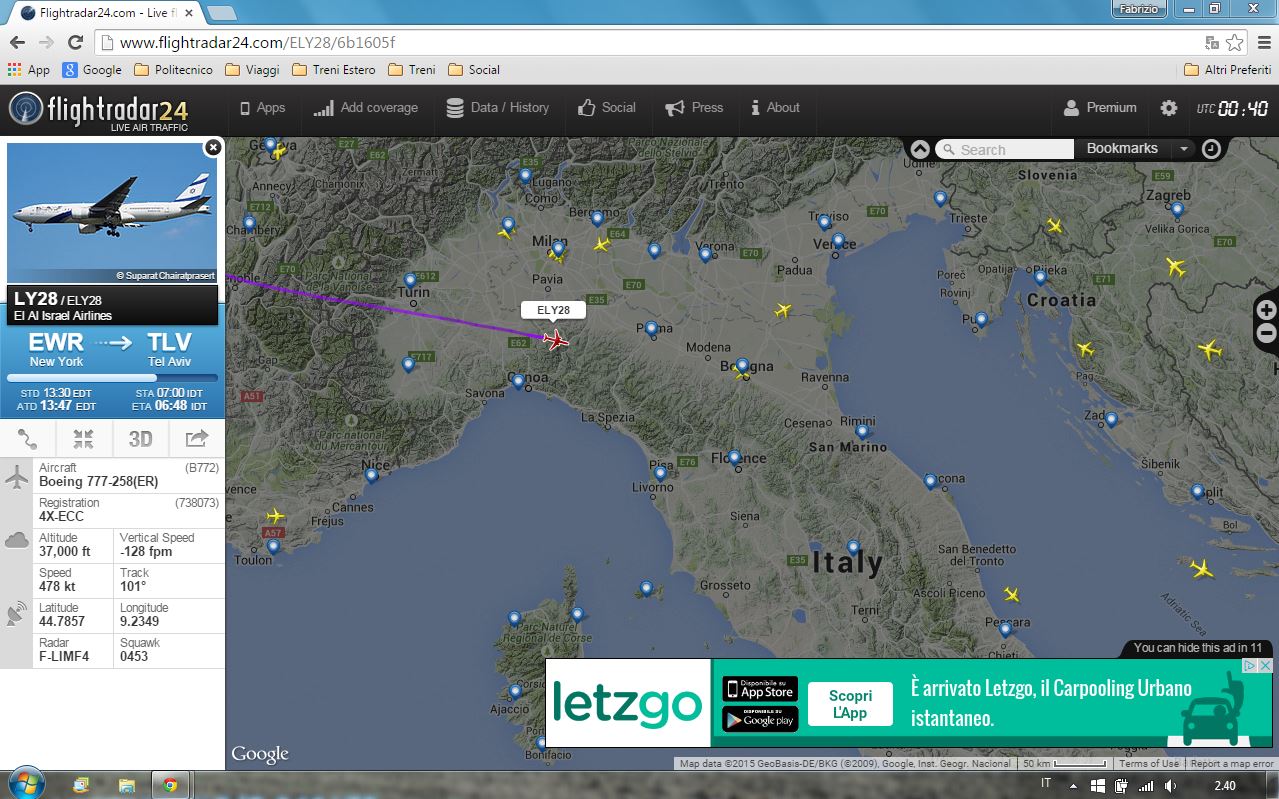Click the Rimini airport marker

pyautogui.click(x=862, y=432)
